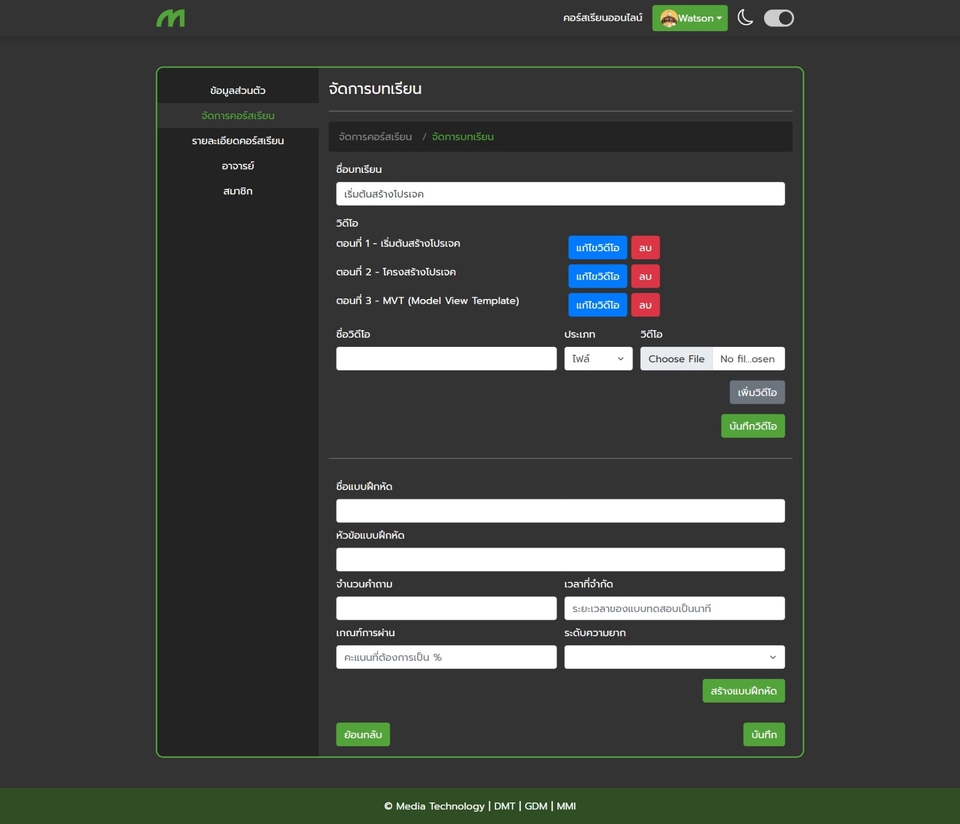Screen dimensions: 960x824
Task: Edit video ตอนที่ 1 with แก้ไขวิดีโอ
Action: tap(596, 247)
